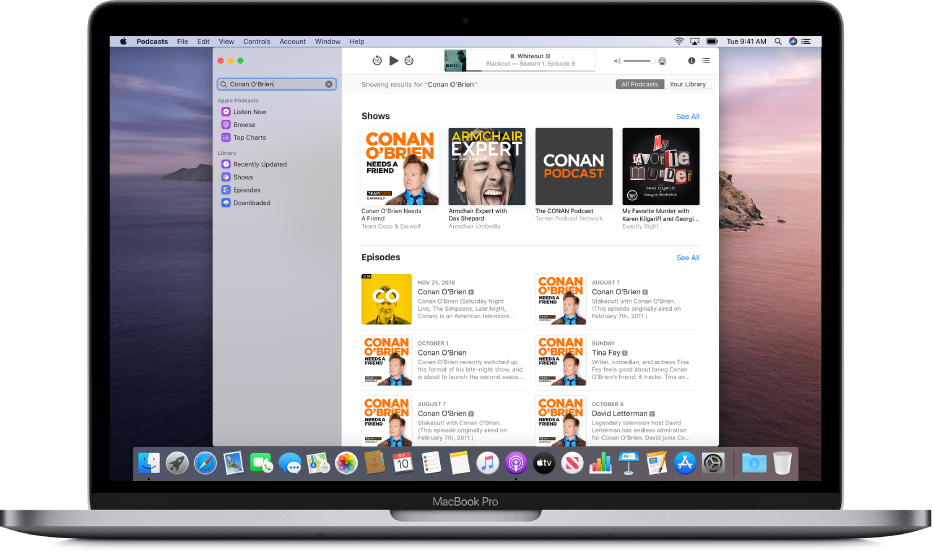Open the Up Next list icon
934x553 pixels.
706,61
